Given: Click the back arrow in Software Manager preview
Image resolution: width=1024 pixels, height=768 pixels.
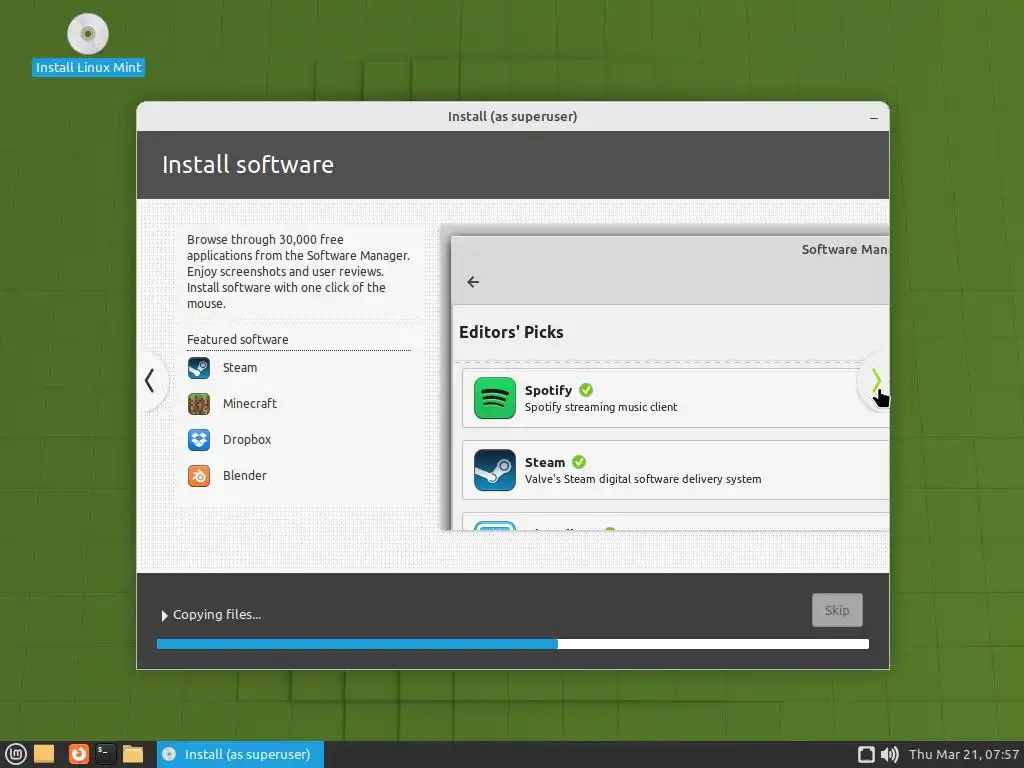Looking at the screenshot, I should point(473,281).
